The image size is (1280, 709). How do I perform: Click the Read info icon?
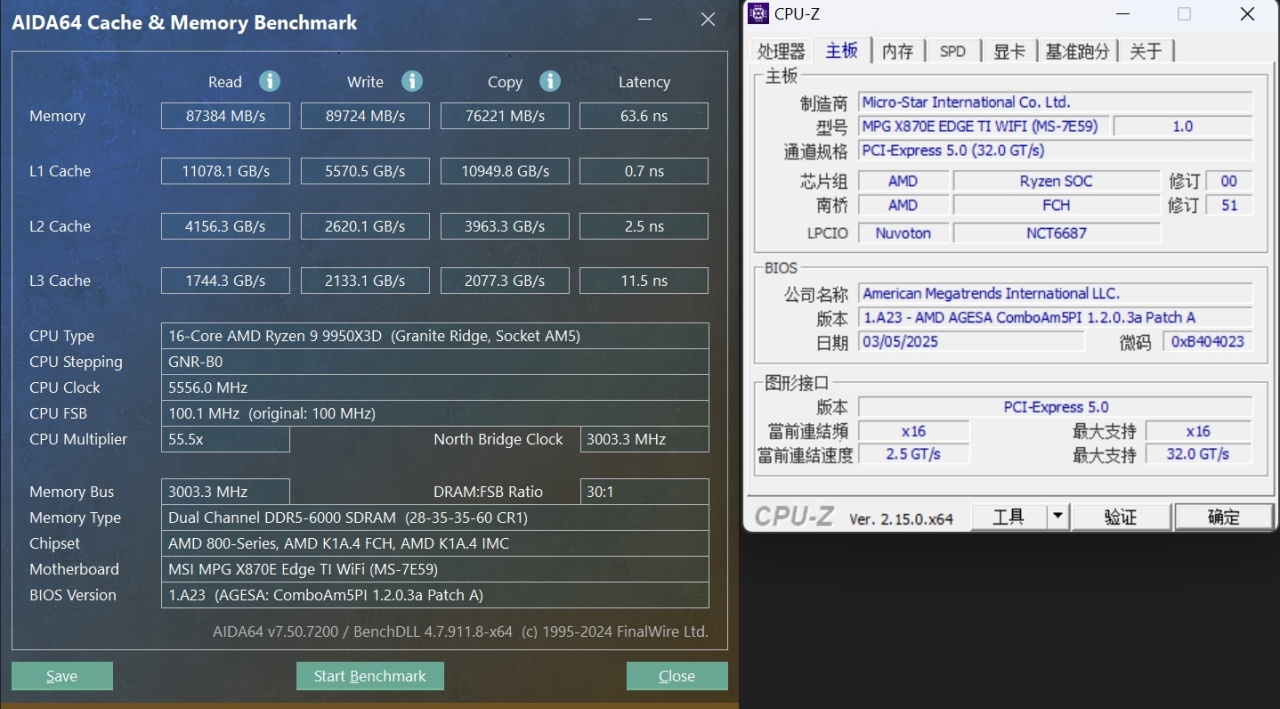269,81
